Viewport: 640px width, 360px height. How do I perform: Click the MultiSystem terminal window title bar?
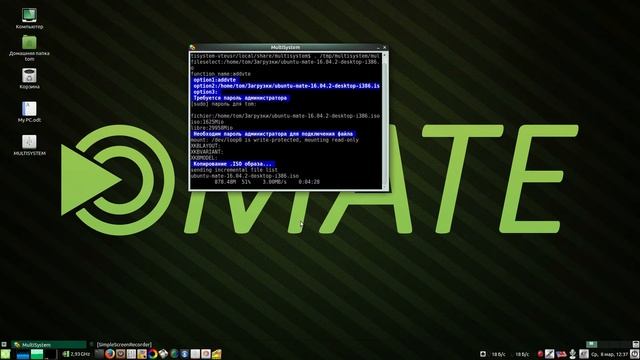286,47
